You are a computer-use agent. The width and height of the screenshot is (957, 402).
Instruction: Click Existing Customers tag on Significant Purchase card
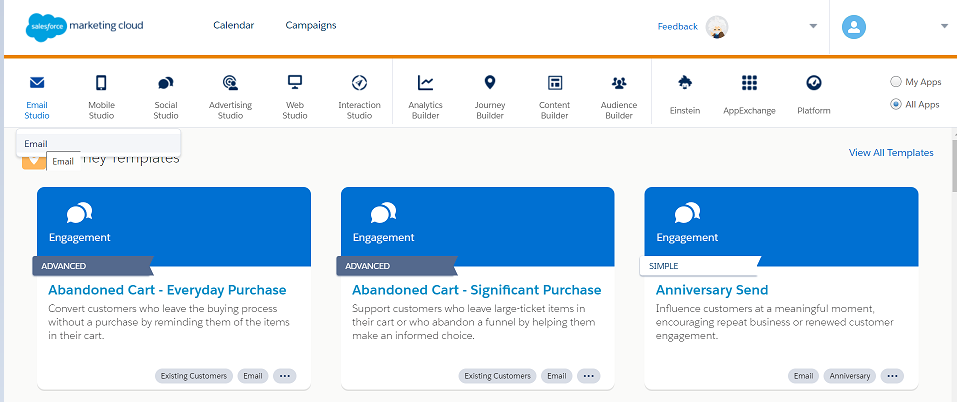[x=497, y=376]
